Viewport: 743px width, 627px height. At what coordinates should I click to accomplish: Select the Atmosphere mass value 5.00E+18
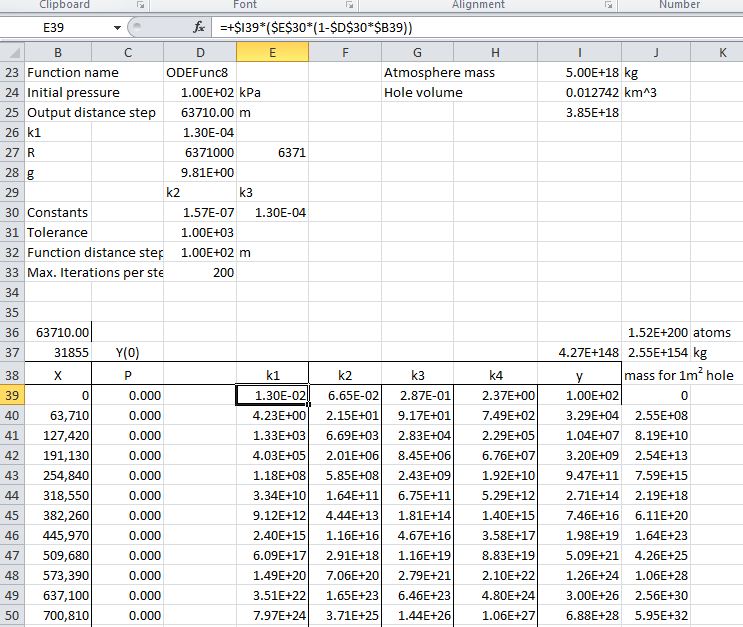coord(578,72)
